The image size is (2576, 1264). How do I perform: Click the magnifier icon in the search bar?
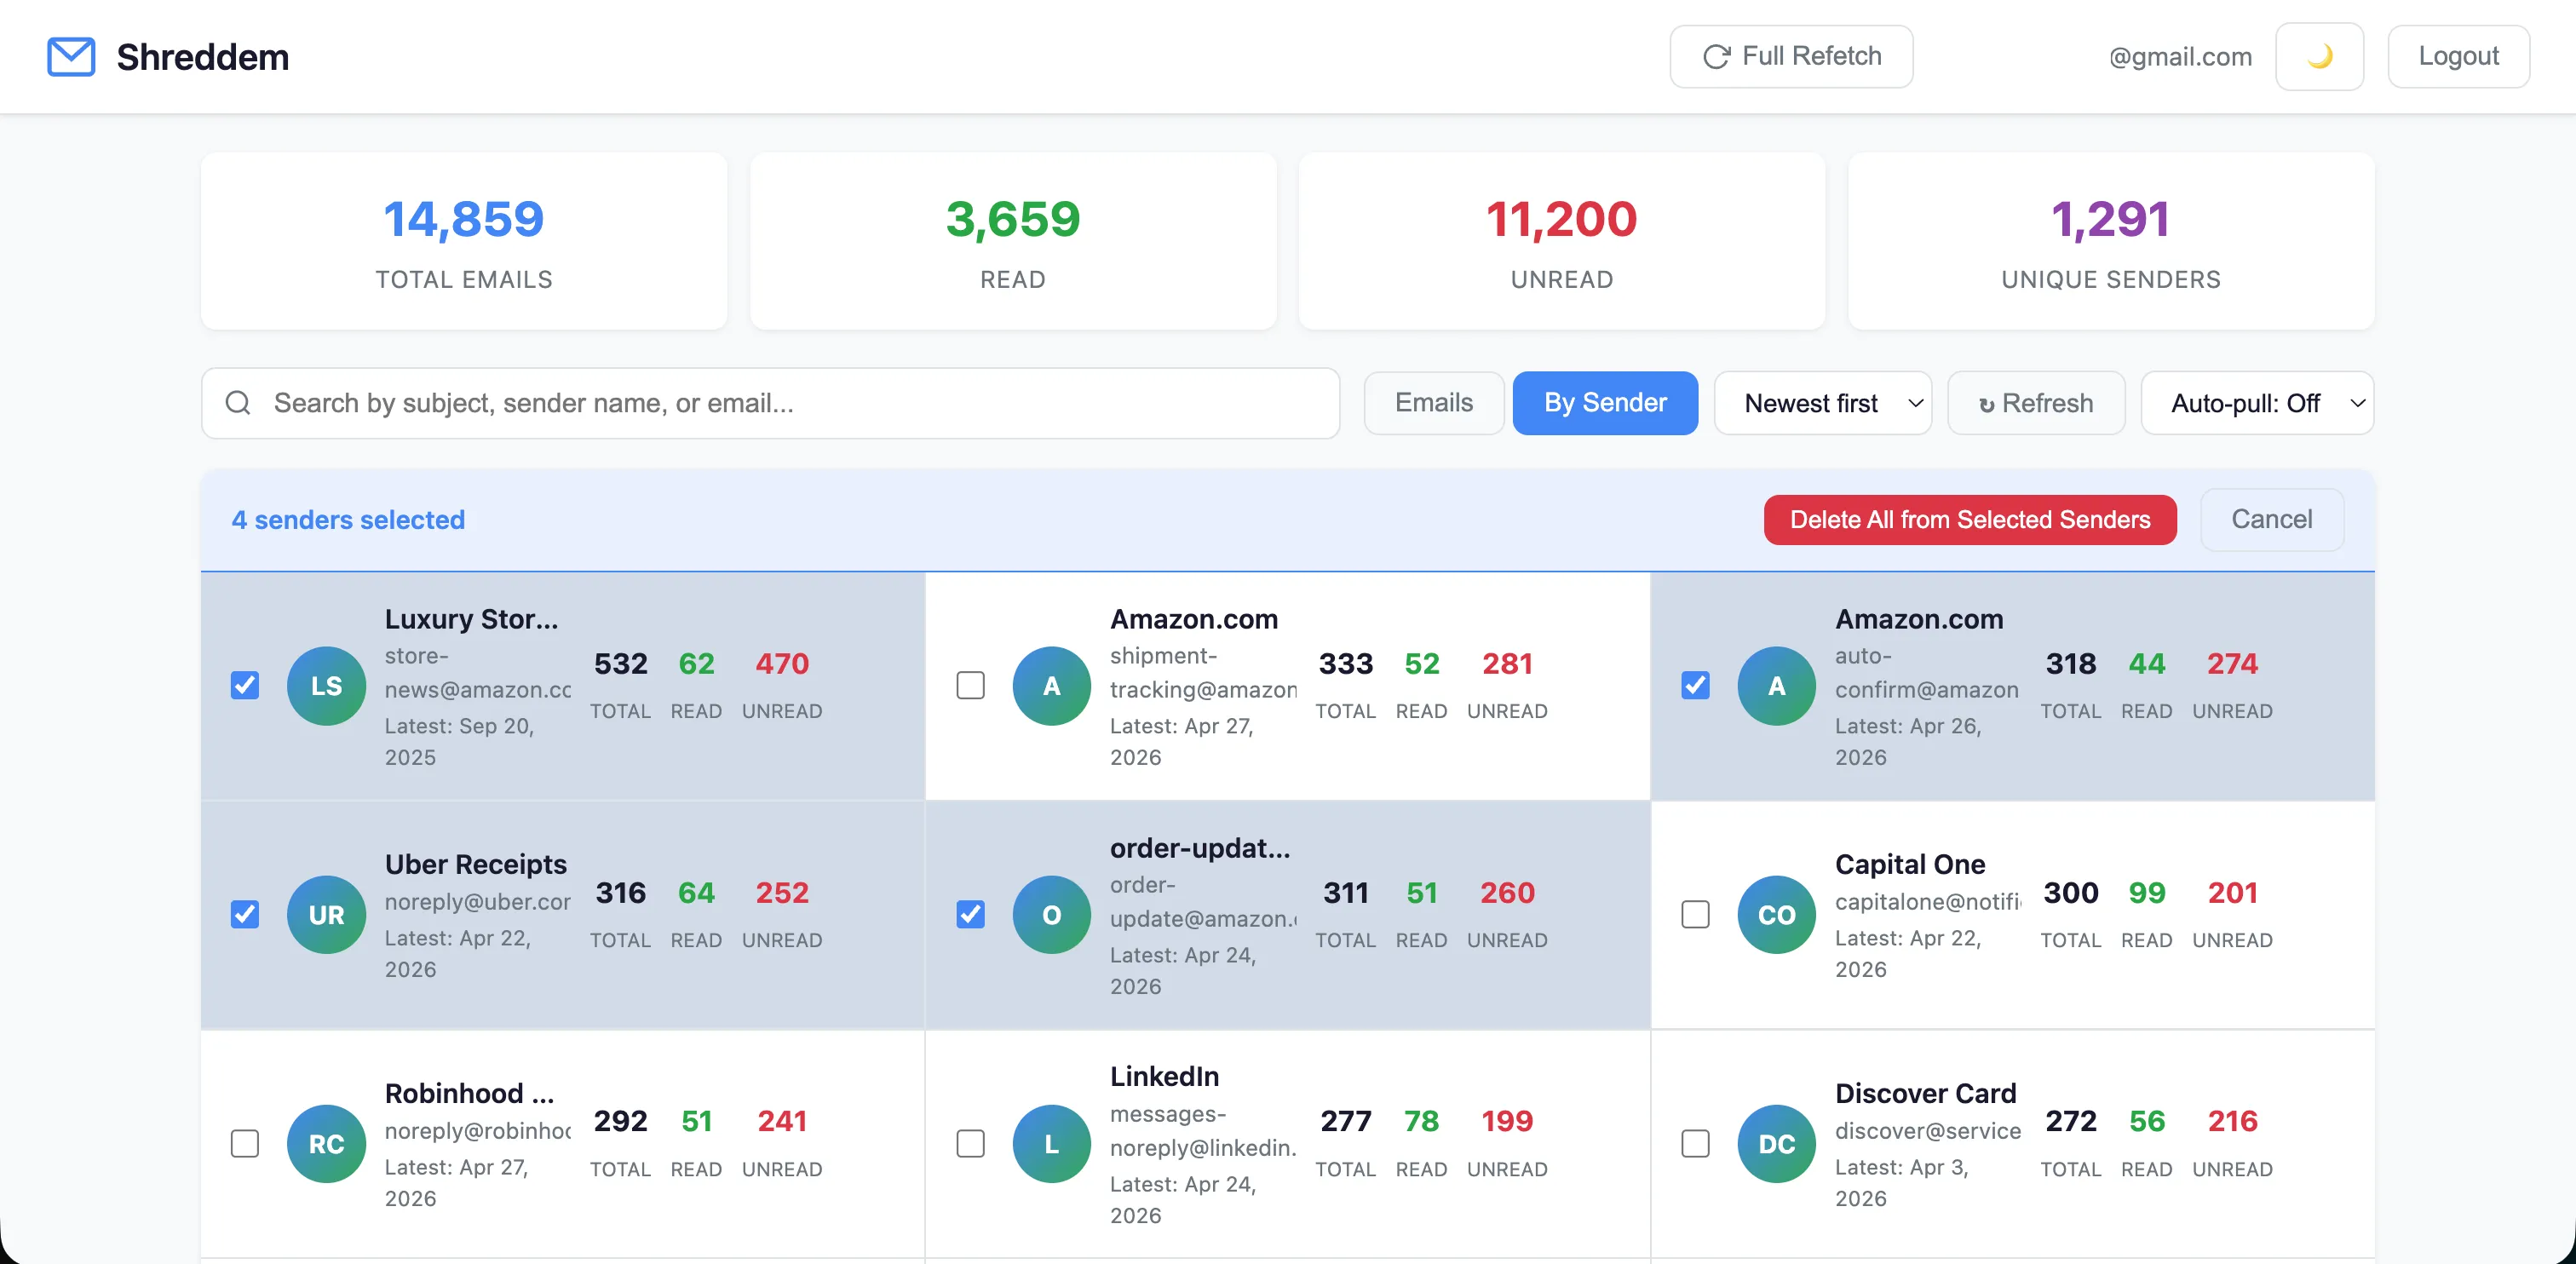point(238,403)
